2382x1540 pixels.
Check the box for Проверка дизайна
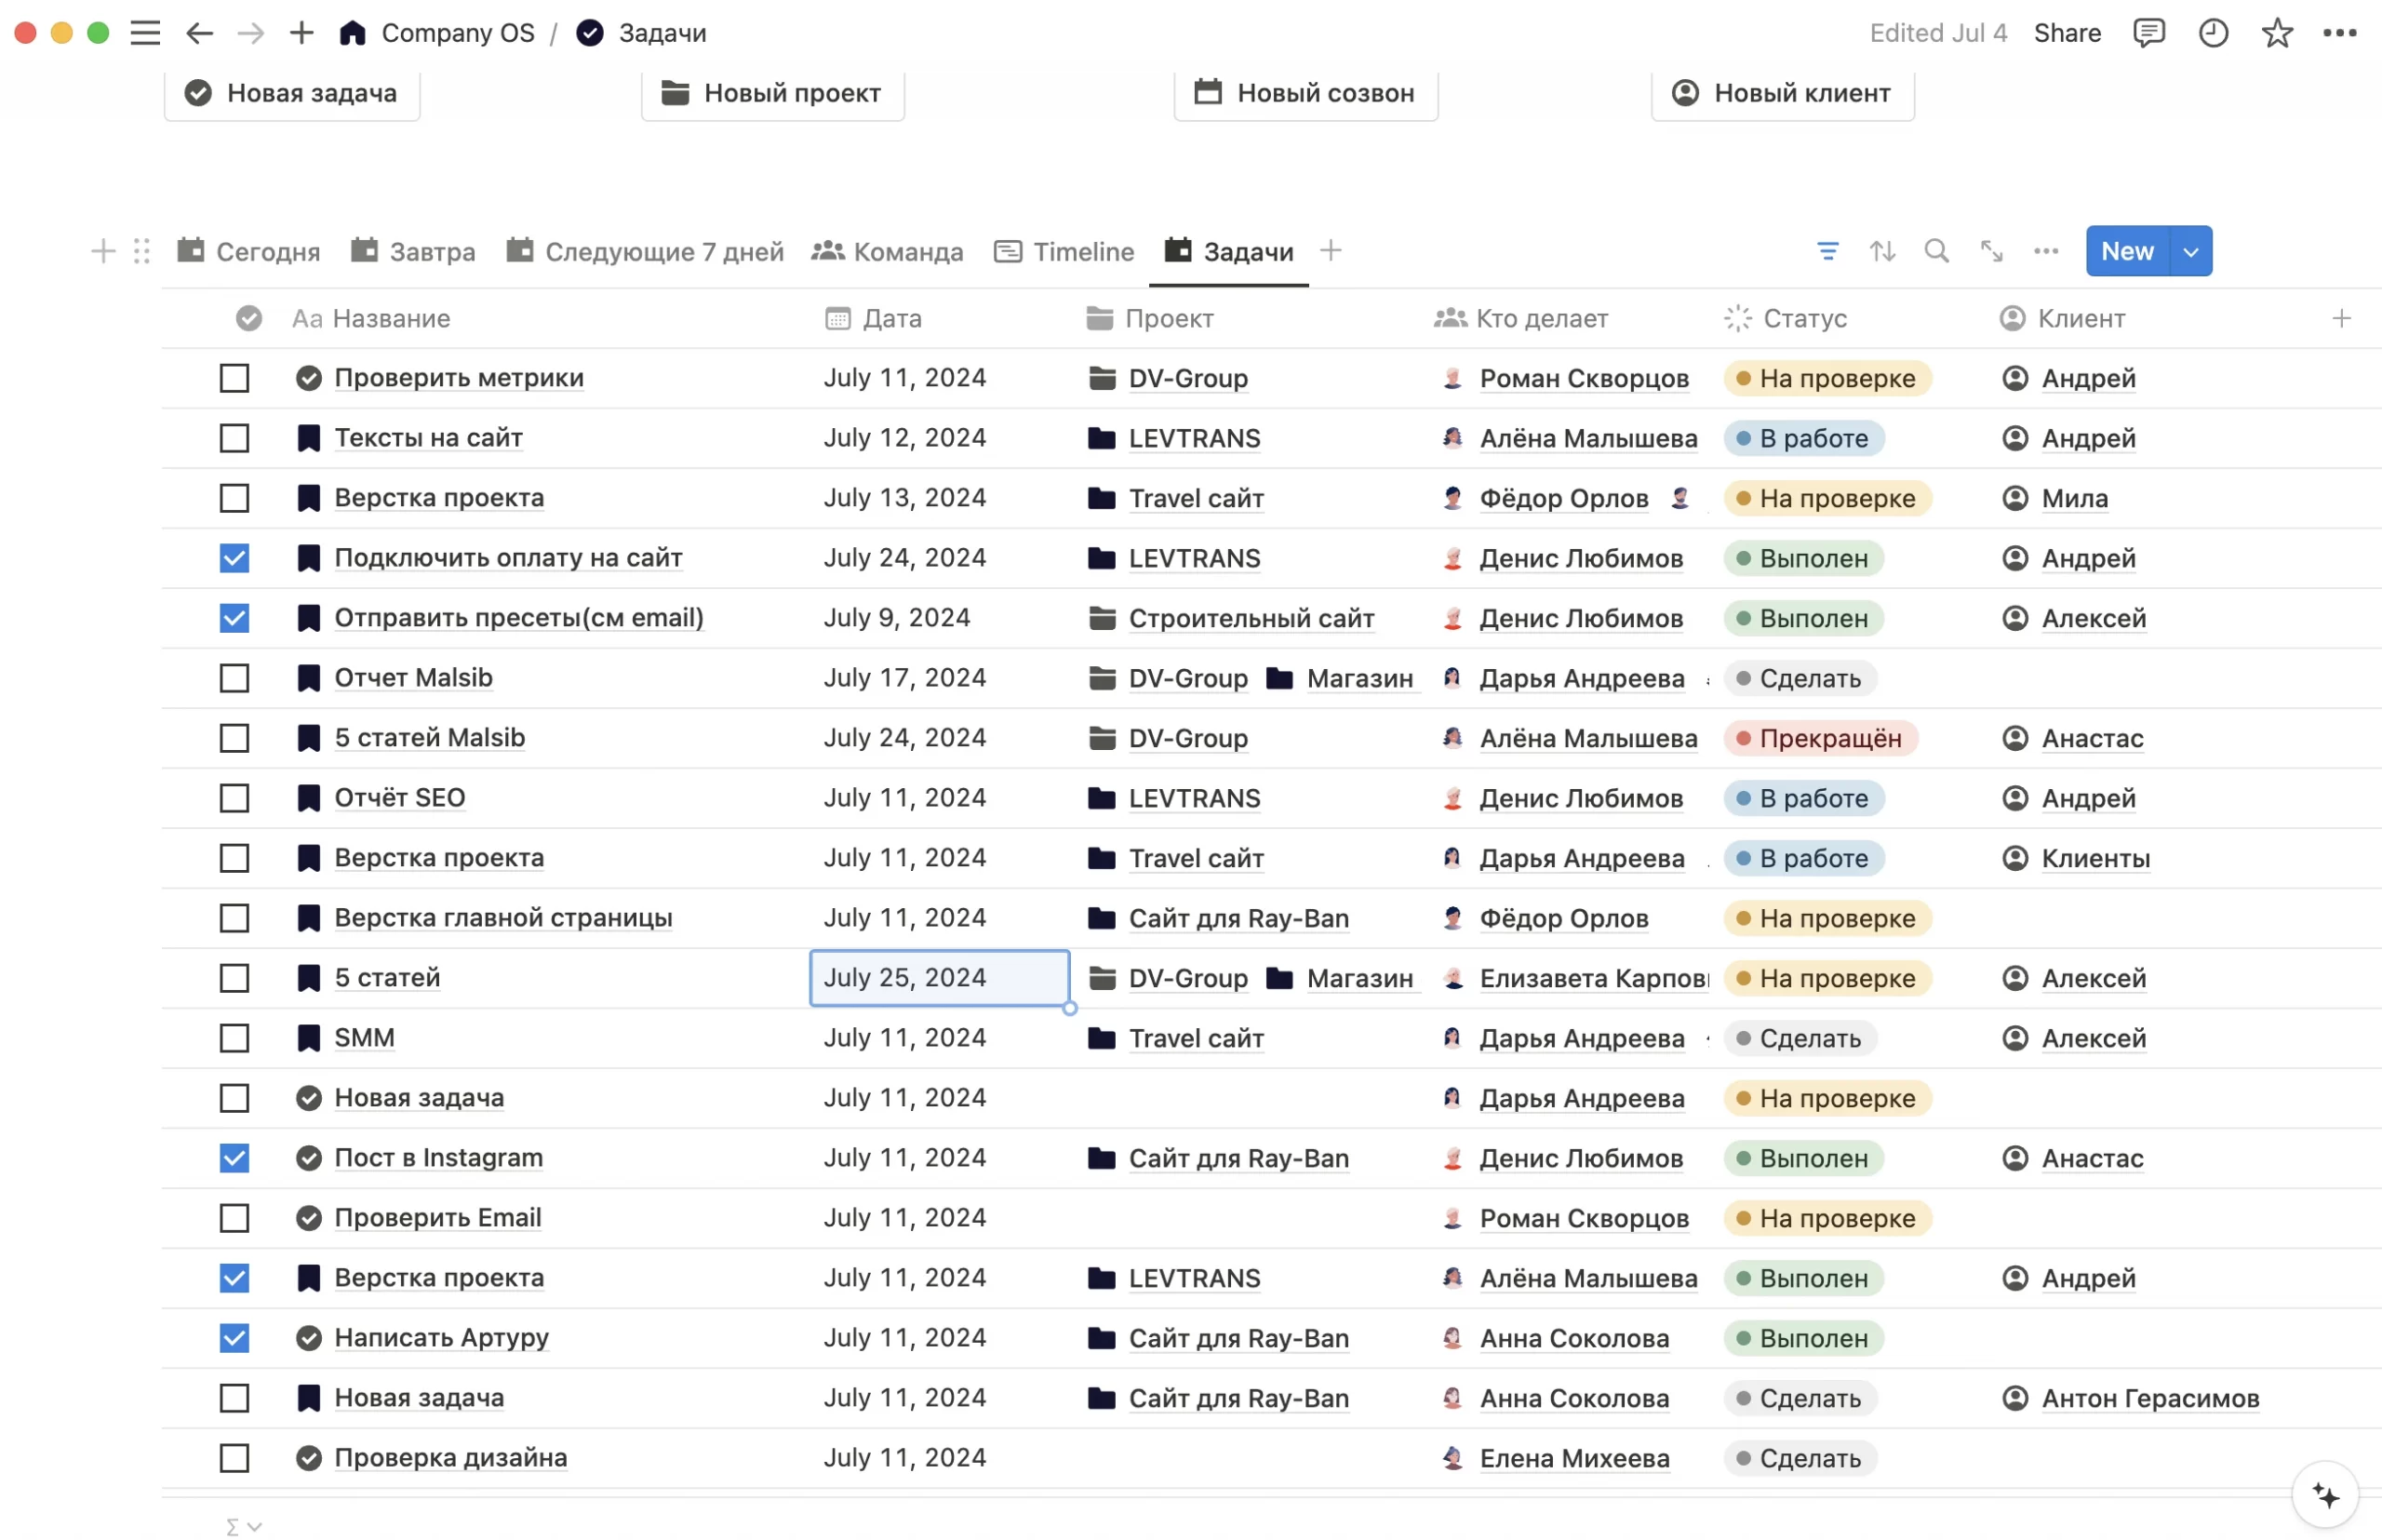point(234,1458)
